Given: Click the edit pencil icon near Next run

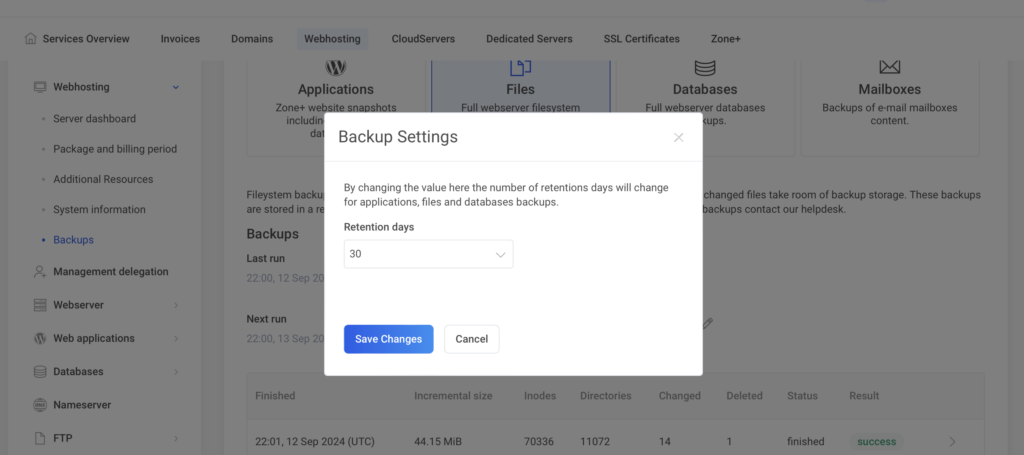Looking at the screenshot, I should pyautogui.click(x=708, y=324).
